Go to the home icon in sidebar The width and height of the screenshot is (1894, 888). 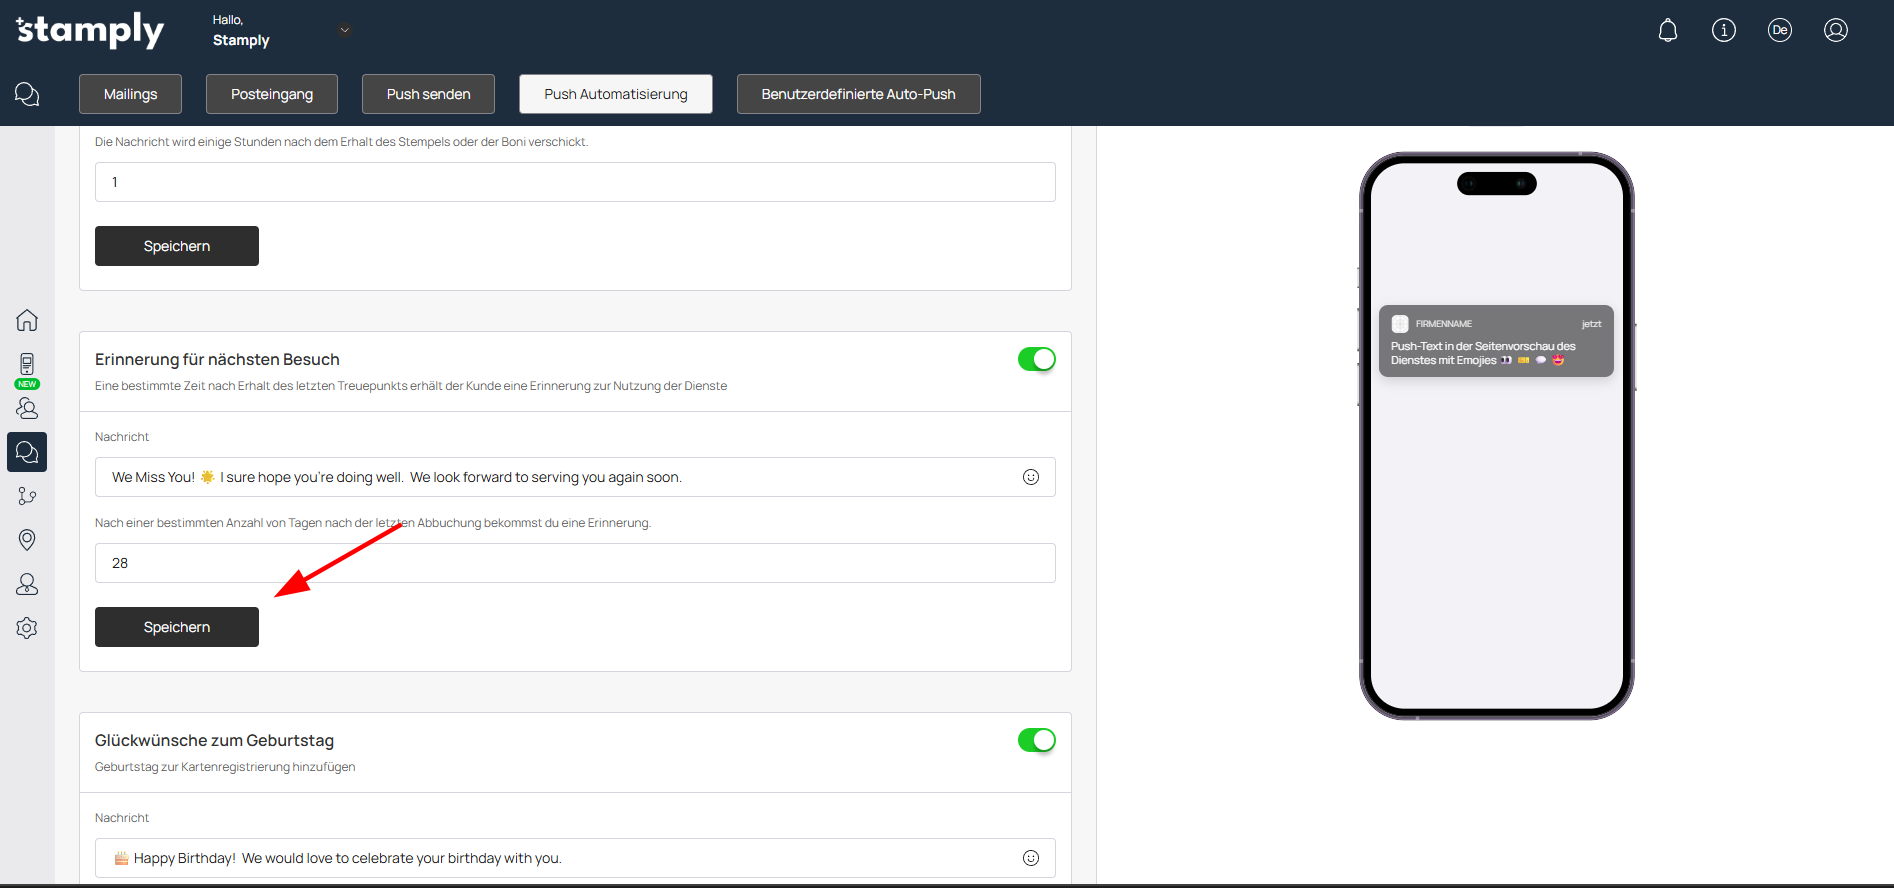tap(27, 320)
